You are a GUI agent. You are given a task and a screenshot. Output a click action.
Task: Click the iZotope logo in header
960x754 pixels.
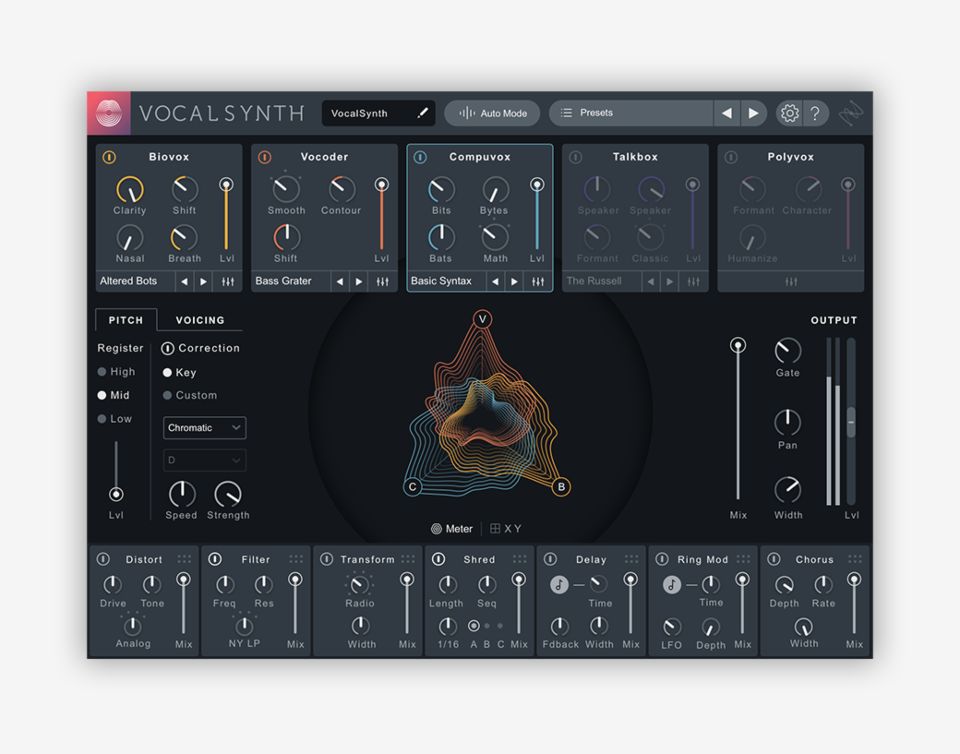tap(109, 113)
